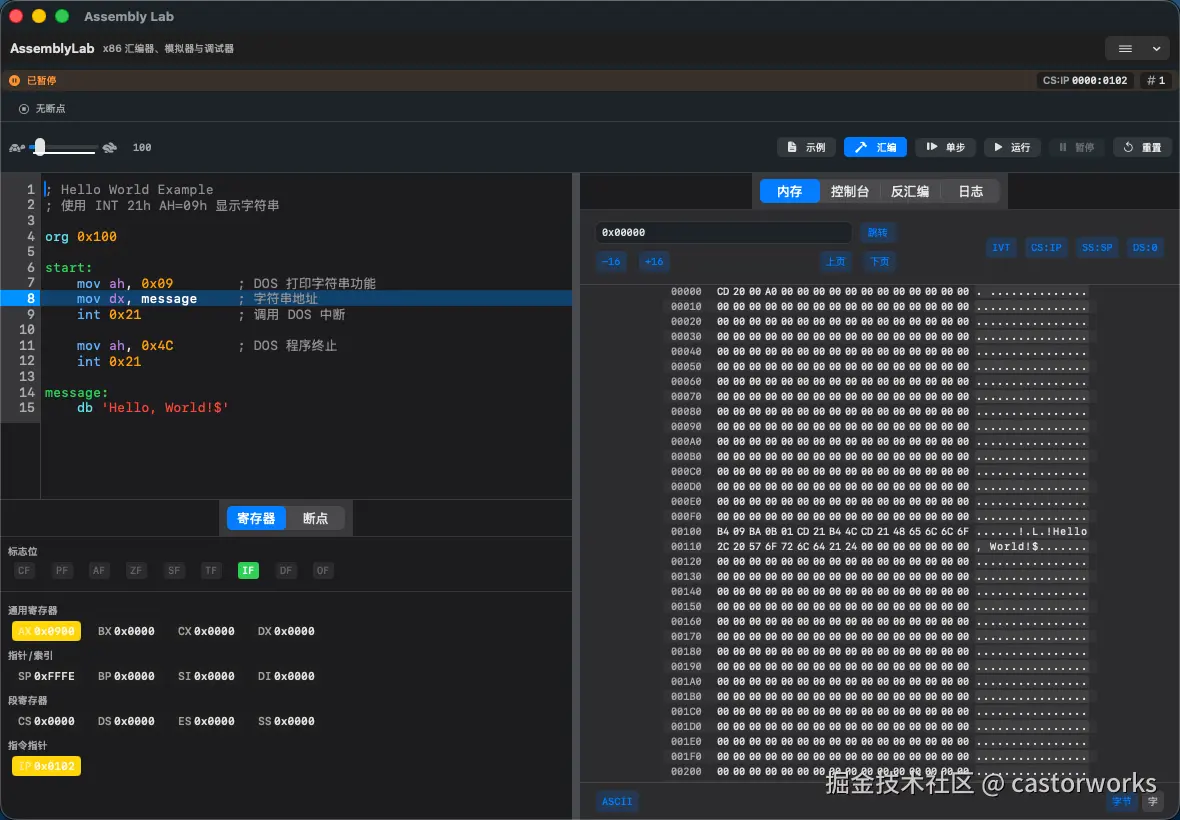Toggle the ASCII display button
The image size is (1180, 820).
pos(617,801)
